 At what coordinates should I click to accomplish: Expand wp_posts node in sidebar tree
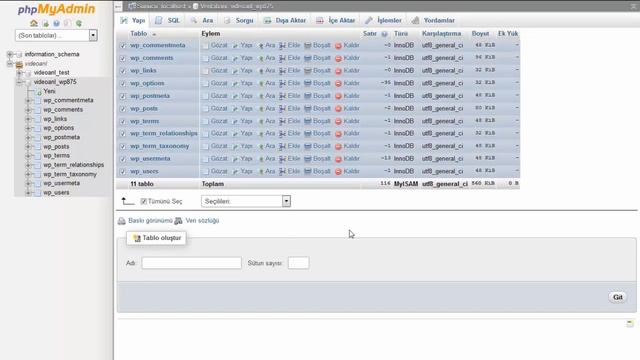[28, 147]
